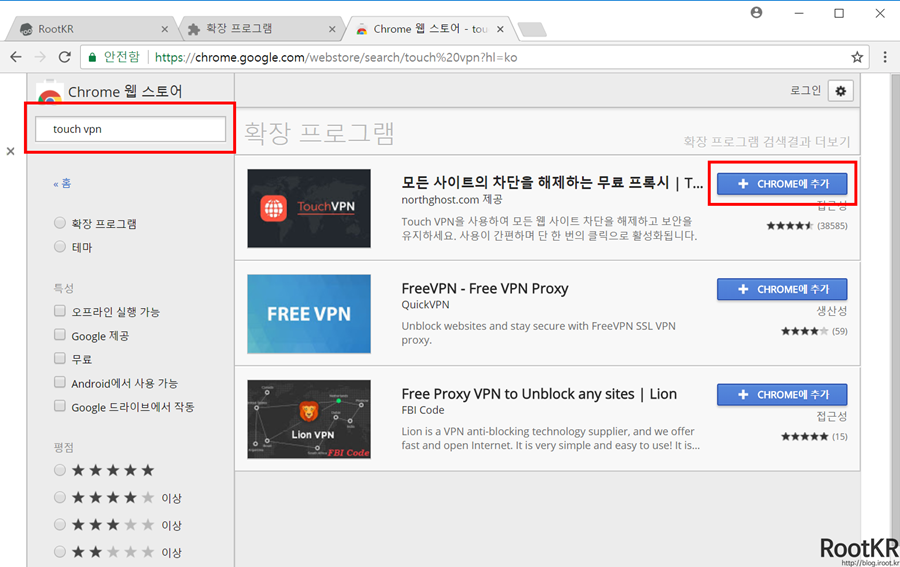900x567 pixels.
Task: Click the user profile icon in the title bar
Action: click(x=757, y=13)
